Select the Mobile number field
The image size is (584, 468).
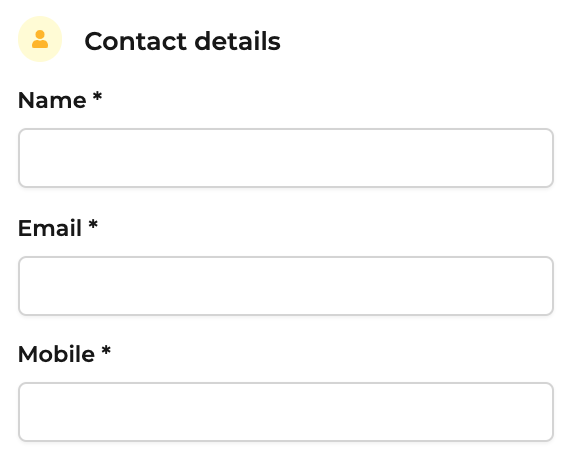(286, 412)
